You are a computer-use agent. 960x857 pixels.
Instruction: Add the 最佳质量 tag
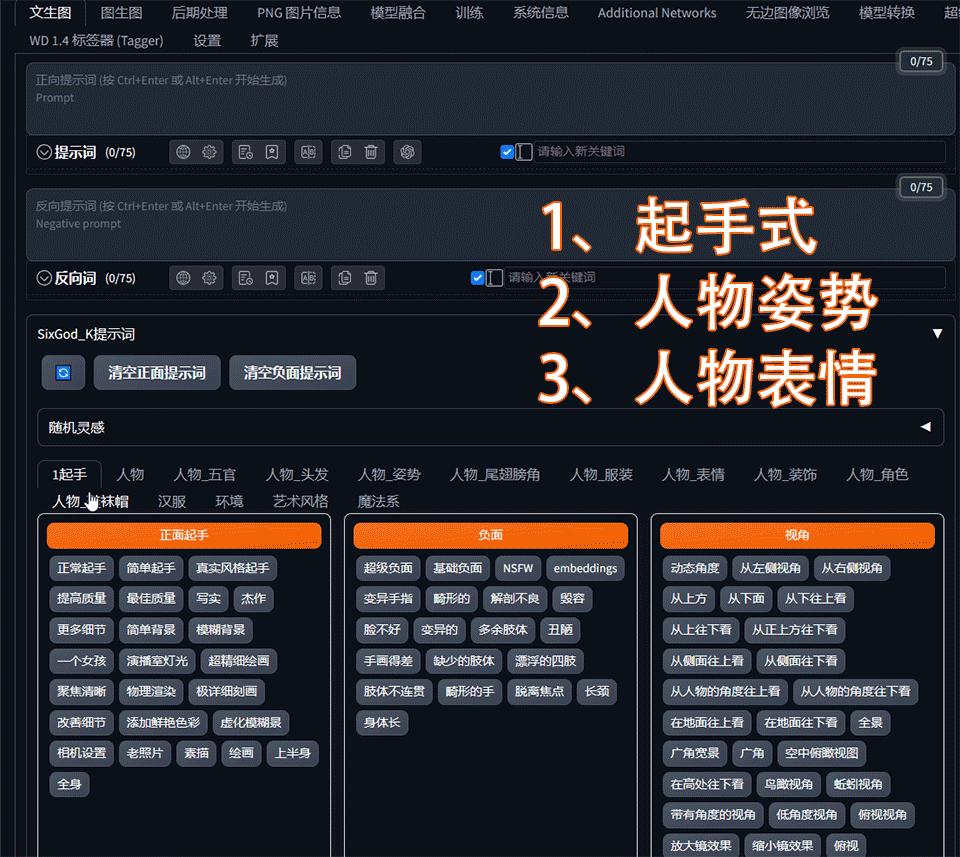pyautogui.click(x=151, y=598)
